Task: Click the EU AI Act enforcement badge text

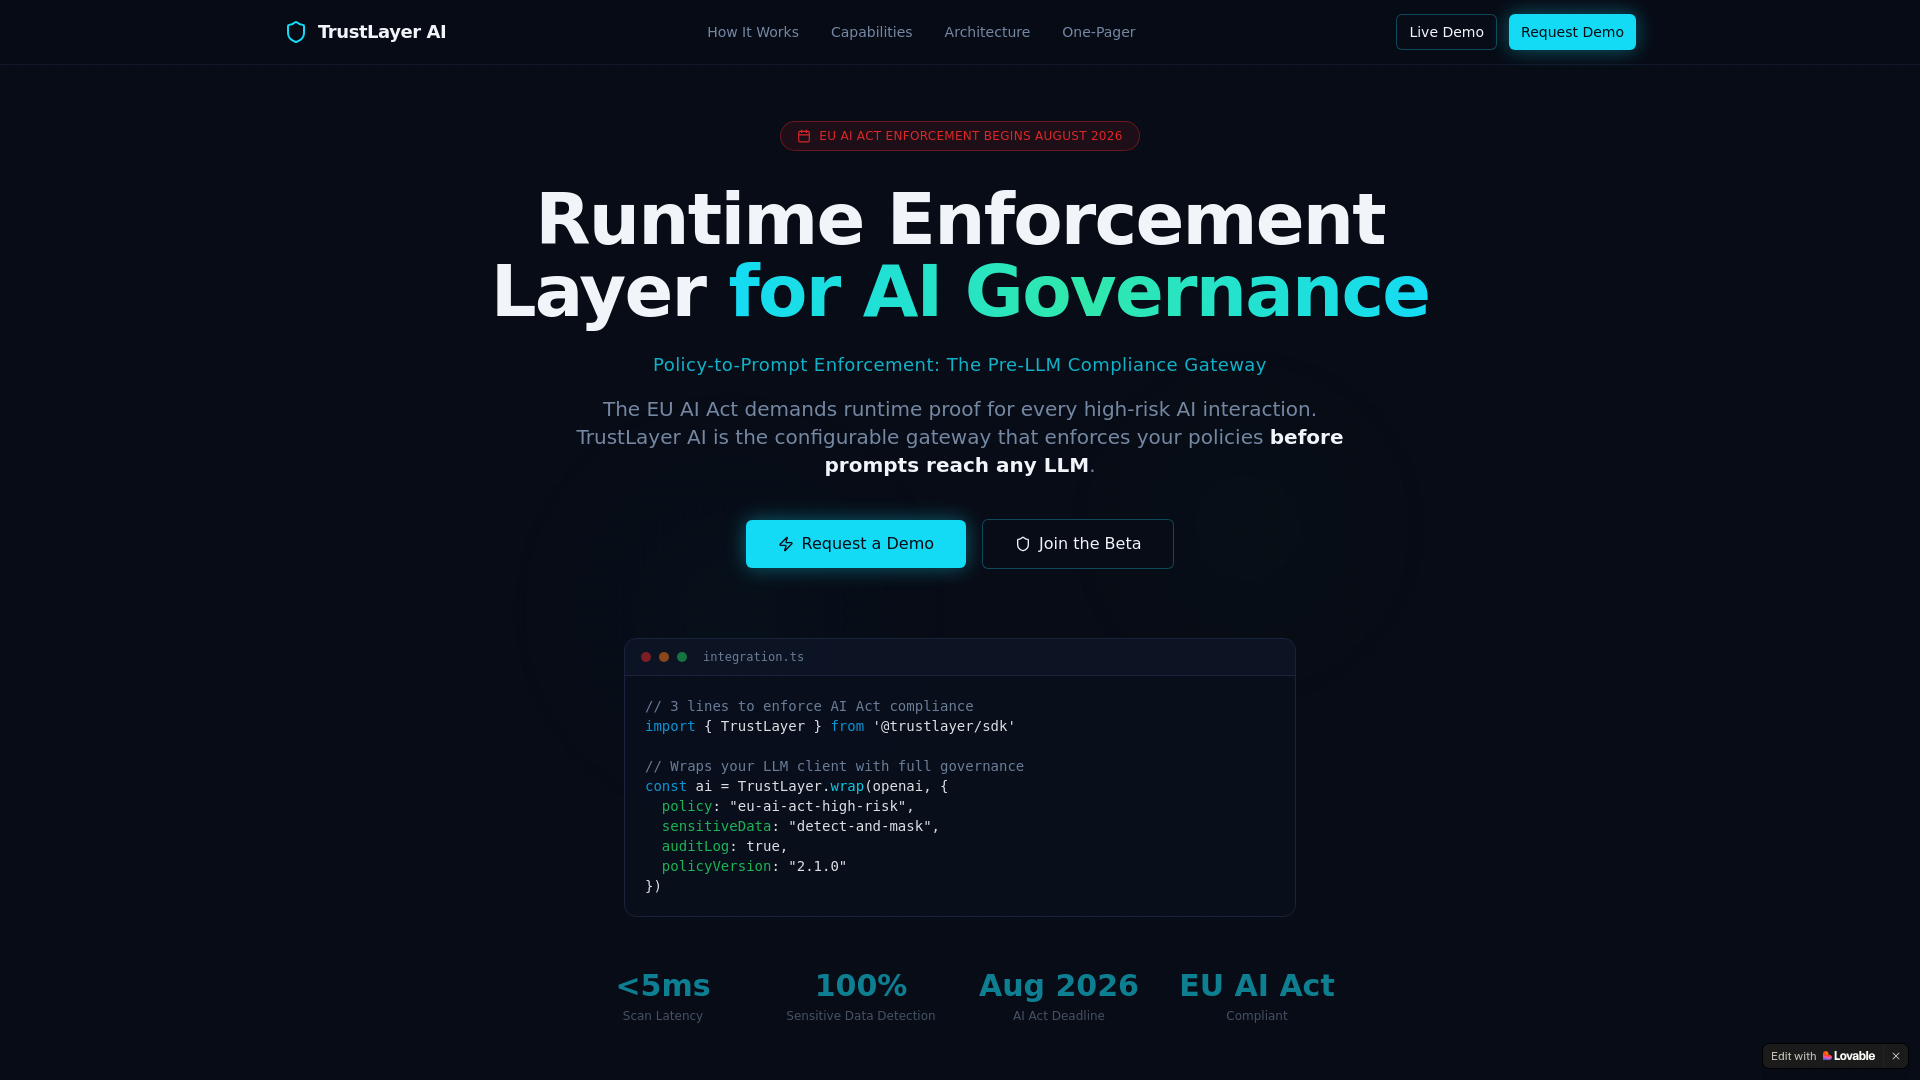Action: [970, 136]
